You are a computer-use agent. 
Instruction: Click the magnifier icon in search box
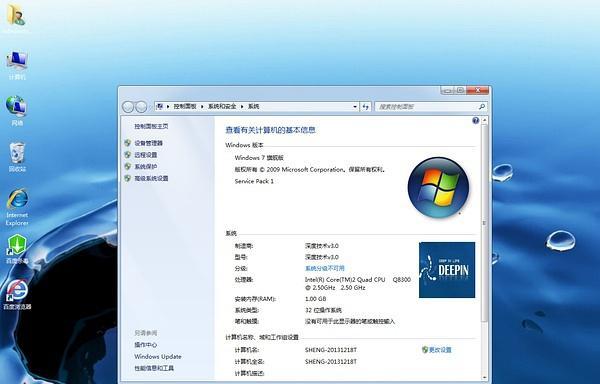pos(482,107)
